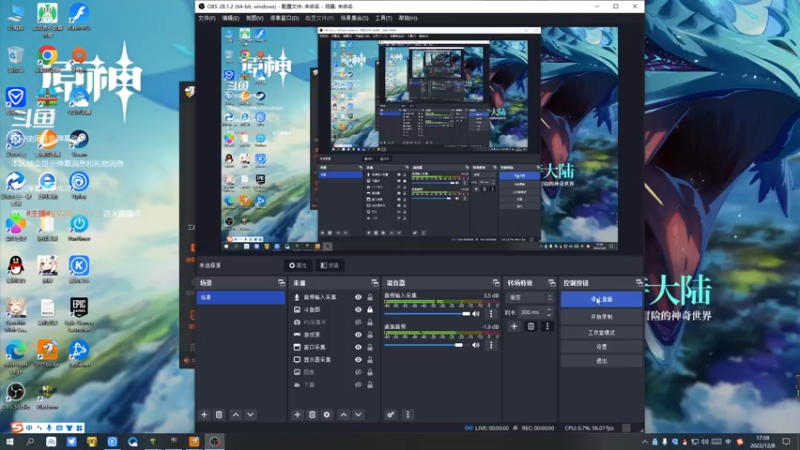Open the Recycle Bin desktop icon
The image size is (800, 450).
click(16, 59)
